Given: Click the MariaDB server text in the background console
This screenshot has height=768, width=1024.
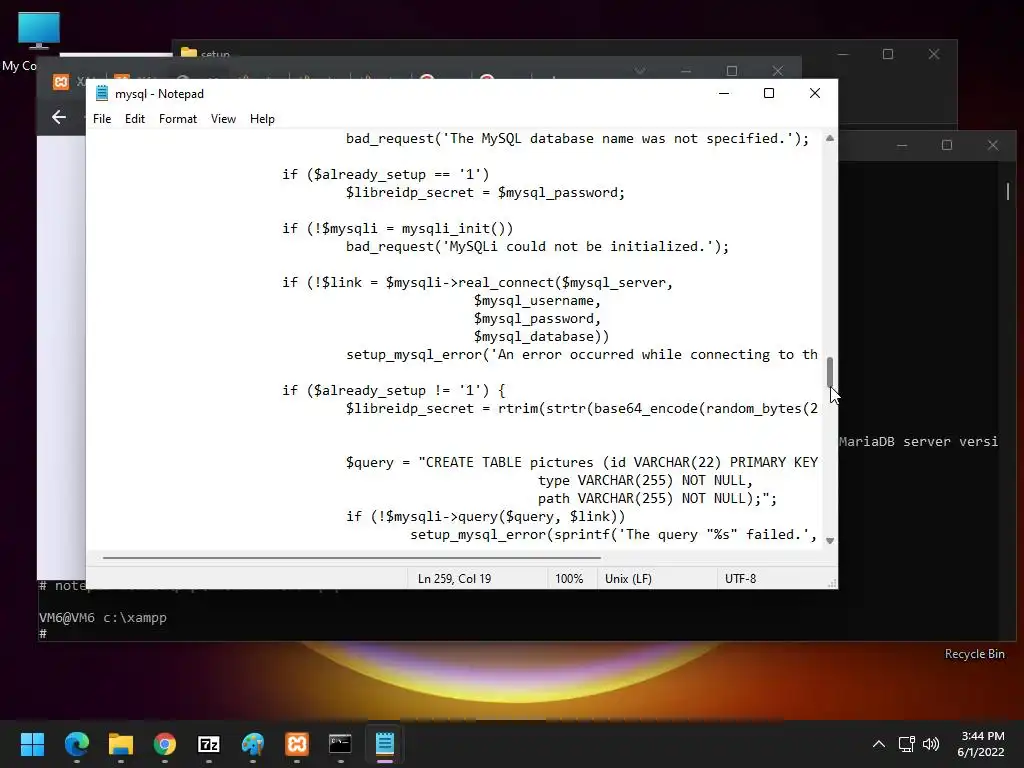Looking at the screenshot, I should tap(918, 441).
